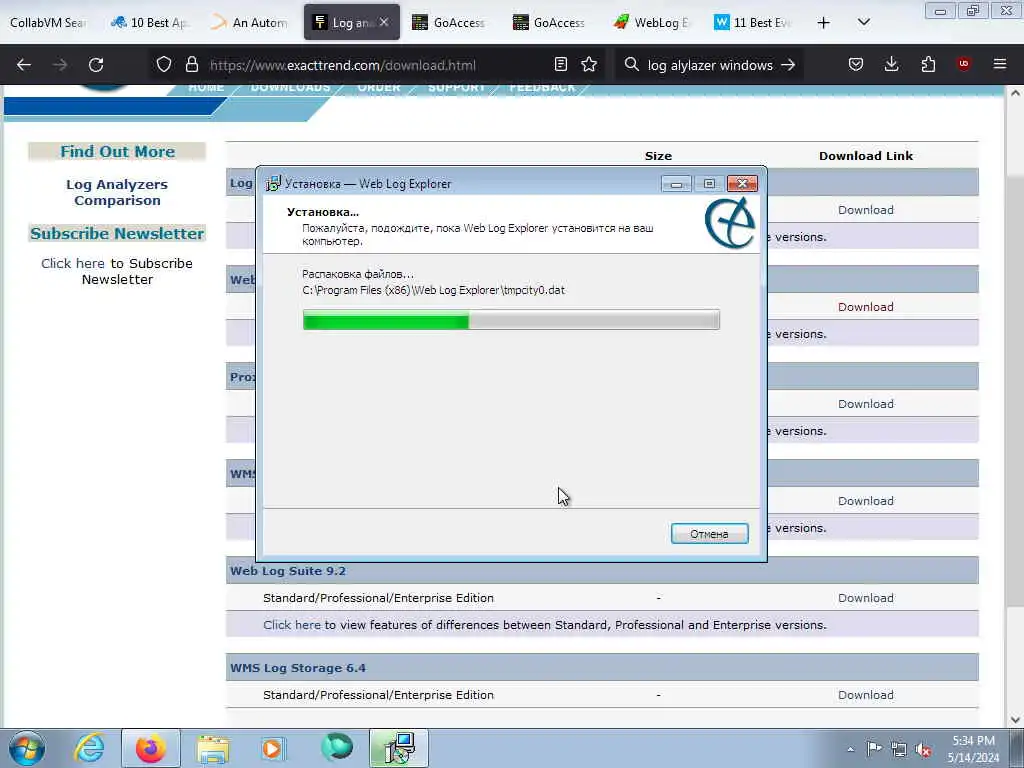Viewport: 1024px width, 768px height.
Task: Follow the Click here subscribe newsletter link
Action: tap(72, 263)
